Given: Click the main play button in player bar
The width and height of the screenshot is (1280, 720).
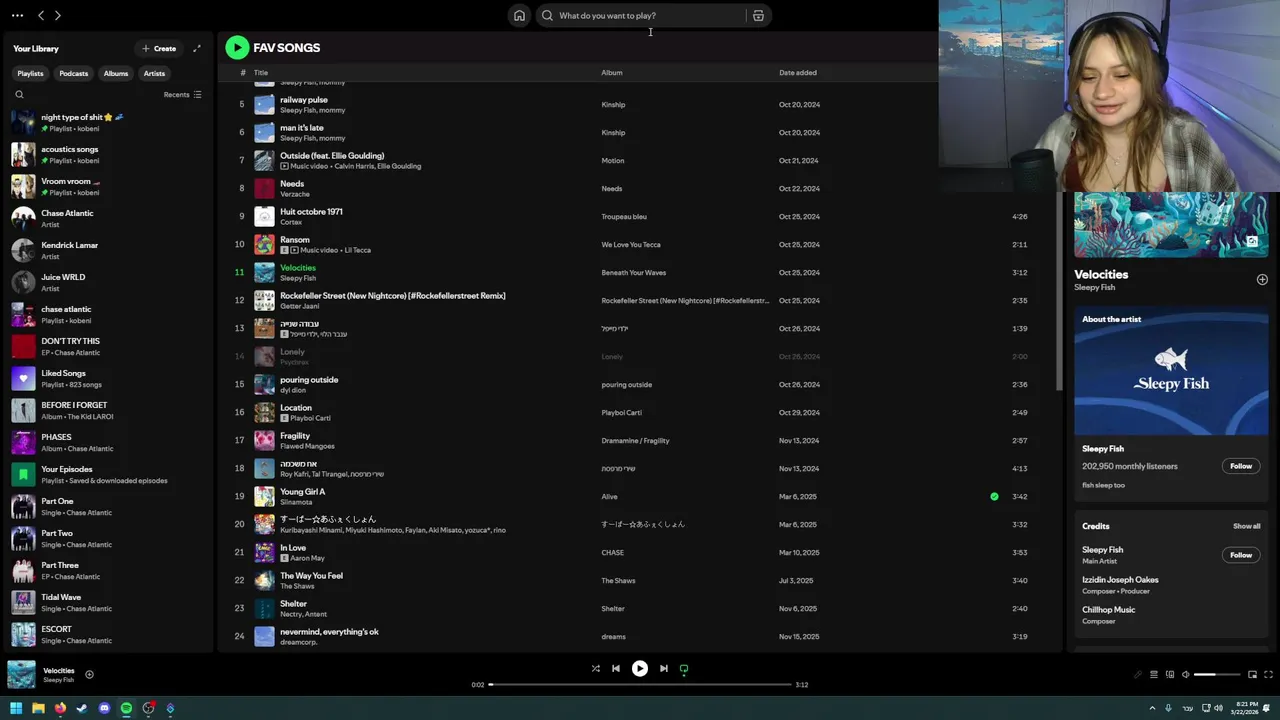Looking at the screenshot, I should [640, 668].
